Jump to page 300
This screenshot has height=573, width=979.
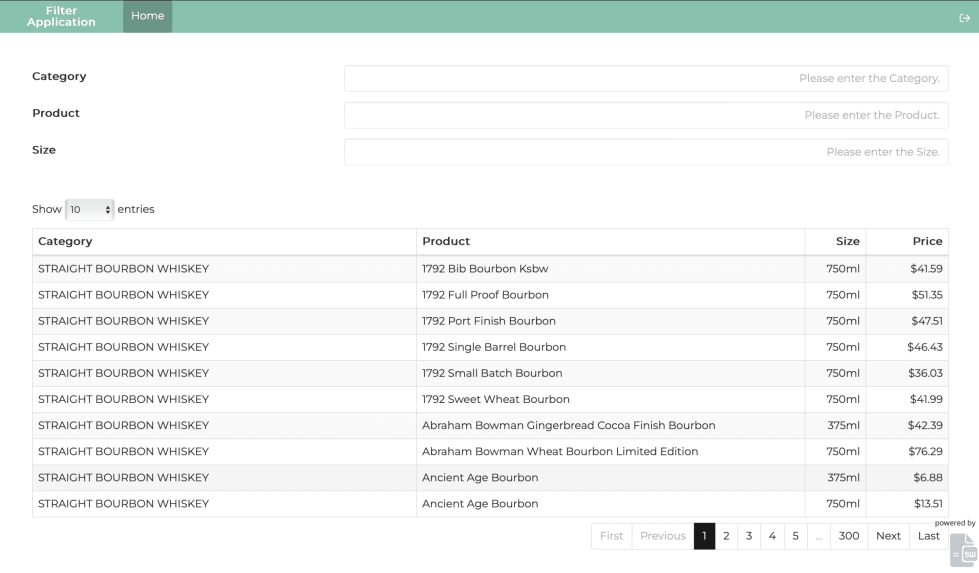click(849, 536)
